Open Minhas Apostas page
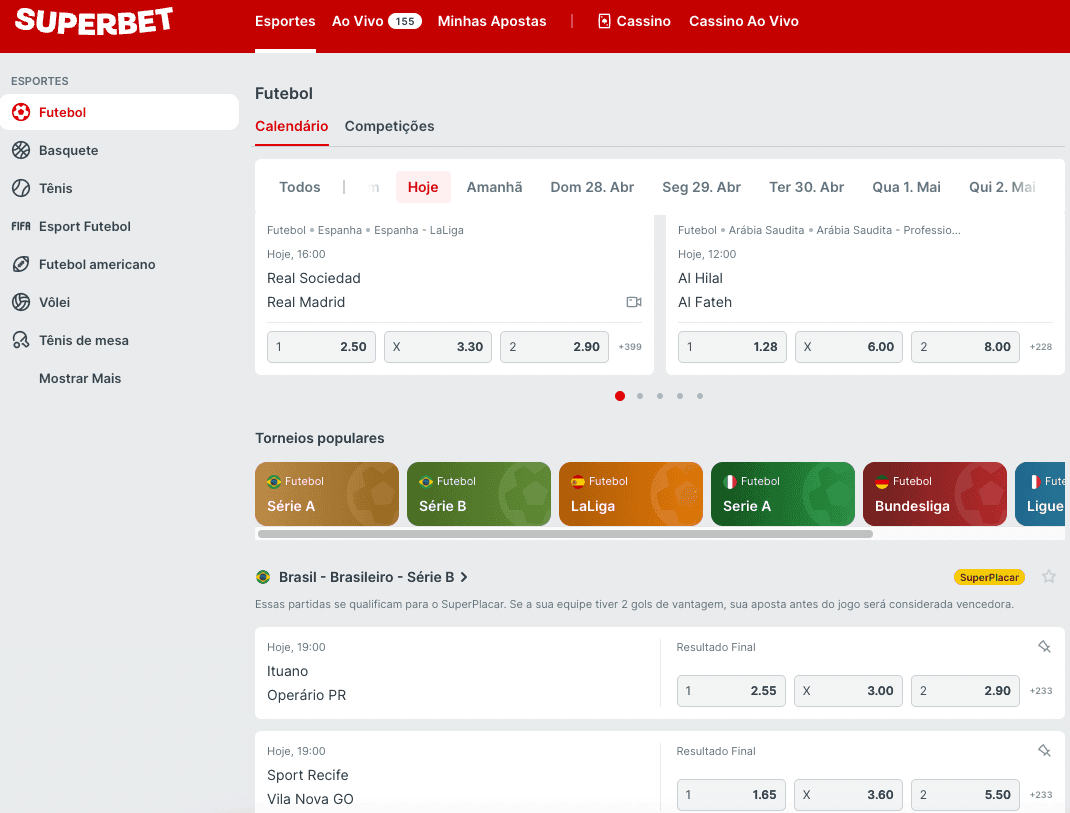The width and height of the screenshot is (1070, 813). click(x=492, y=21)
